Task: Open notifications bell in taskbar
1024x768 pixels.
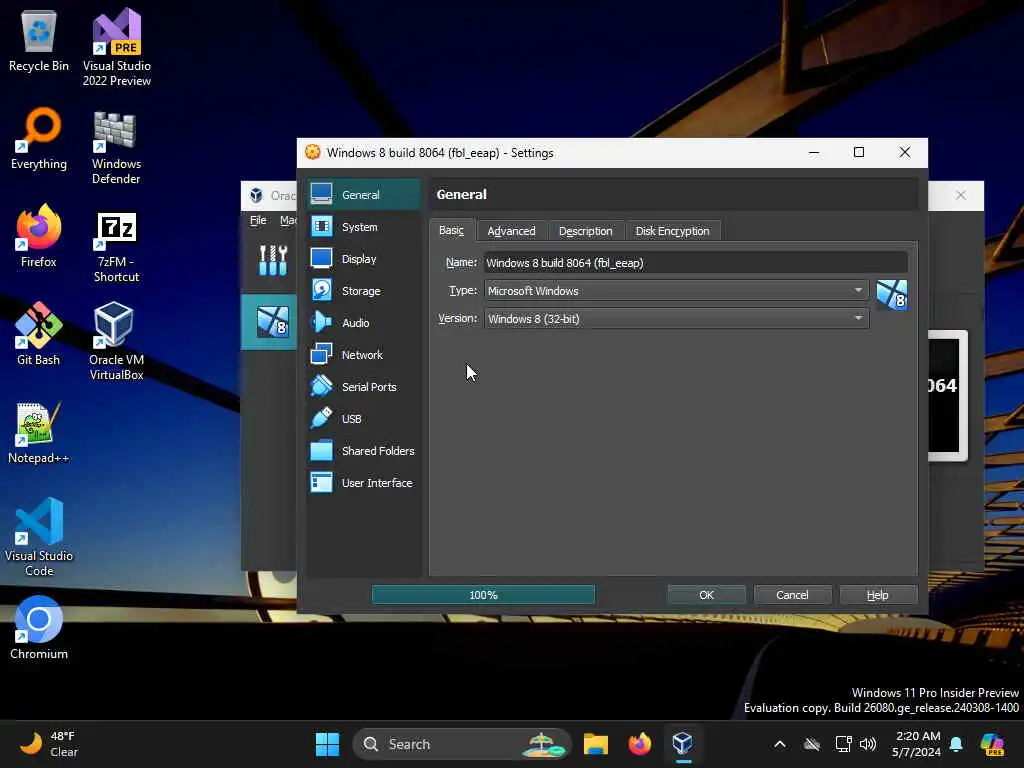Action: click(x=957, y=744)
